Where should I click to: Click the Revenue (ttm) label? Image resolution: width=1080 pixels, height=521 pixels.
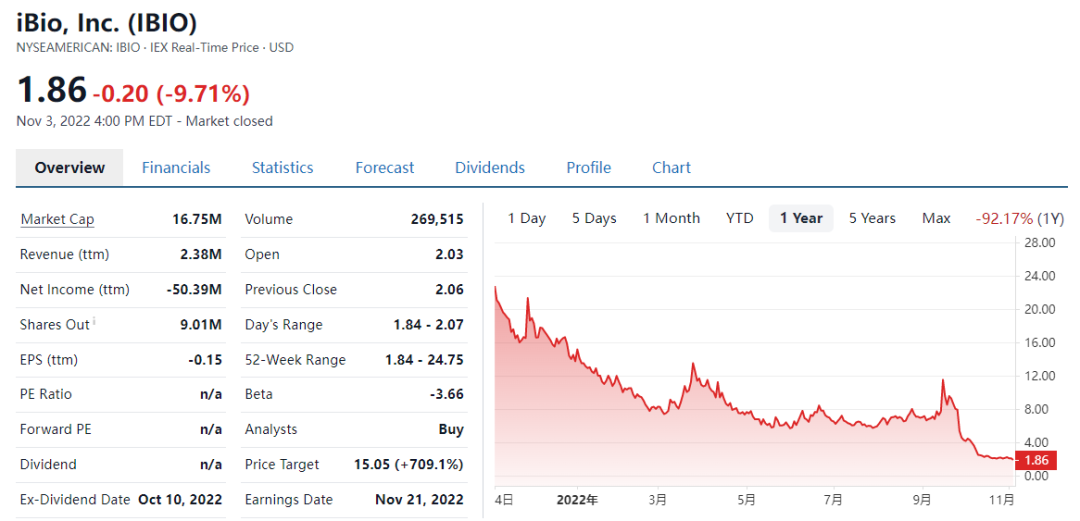(x=65, y=254)
